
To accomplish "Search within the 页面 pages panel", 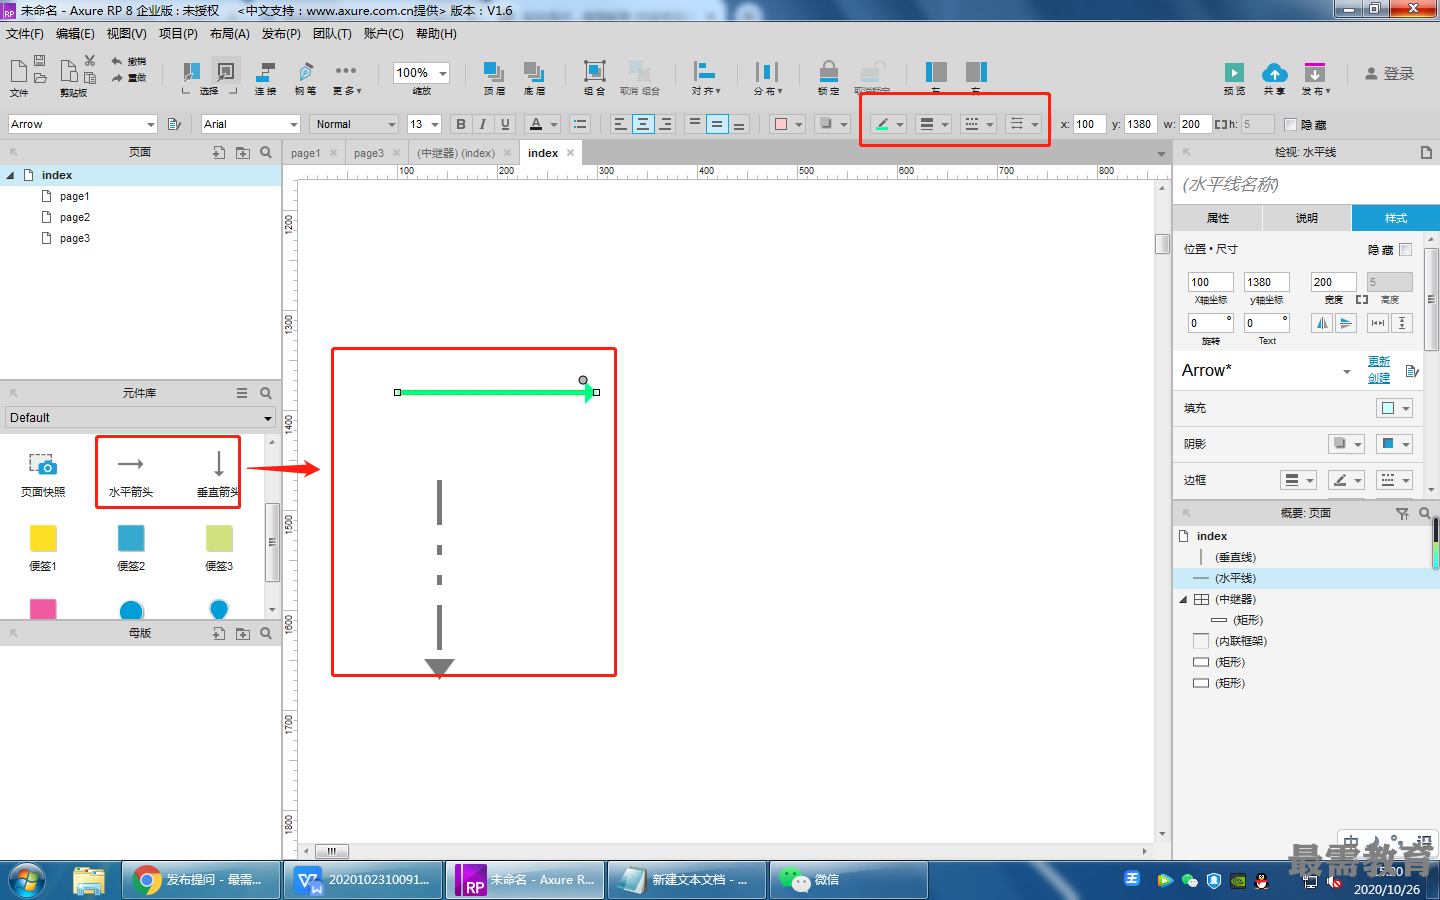I will pyautogui.click(x=266, y=152).
